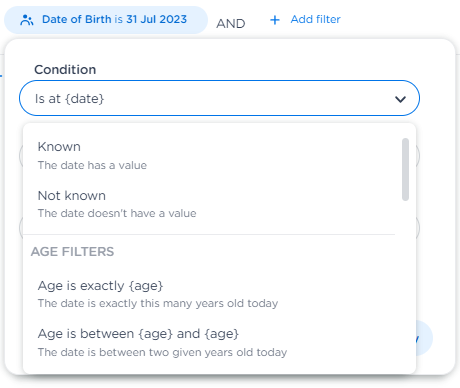The height and width of the screenshot is (388, 460).
Task: Click the AND operator label
Action: (x=231, y=24)
